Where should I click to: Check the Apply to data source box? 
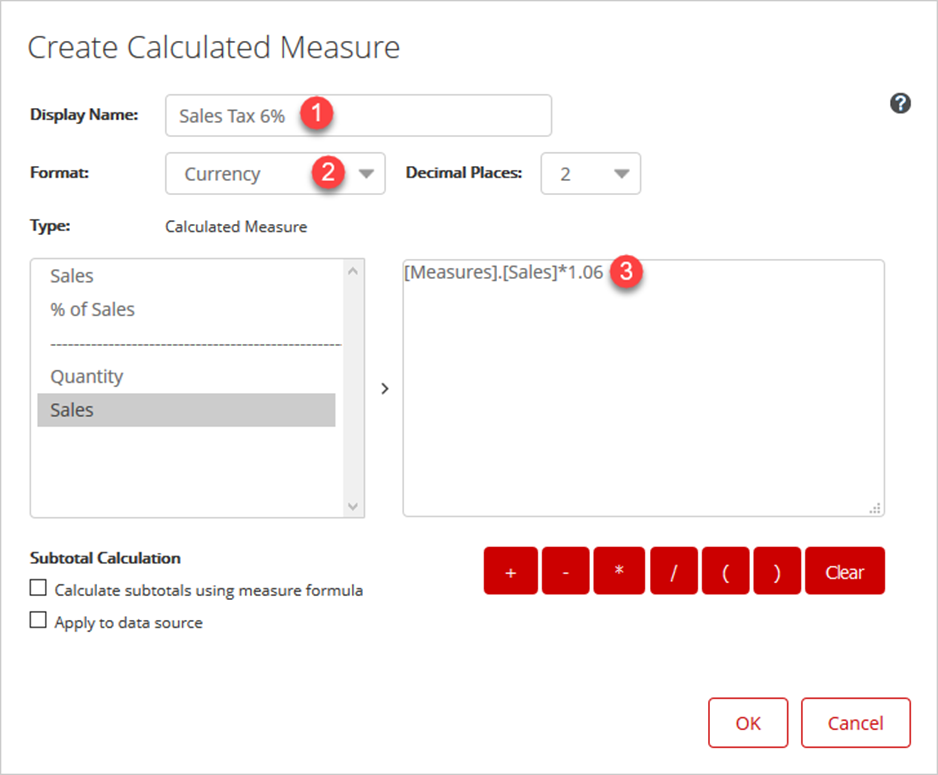(38, 620)
